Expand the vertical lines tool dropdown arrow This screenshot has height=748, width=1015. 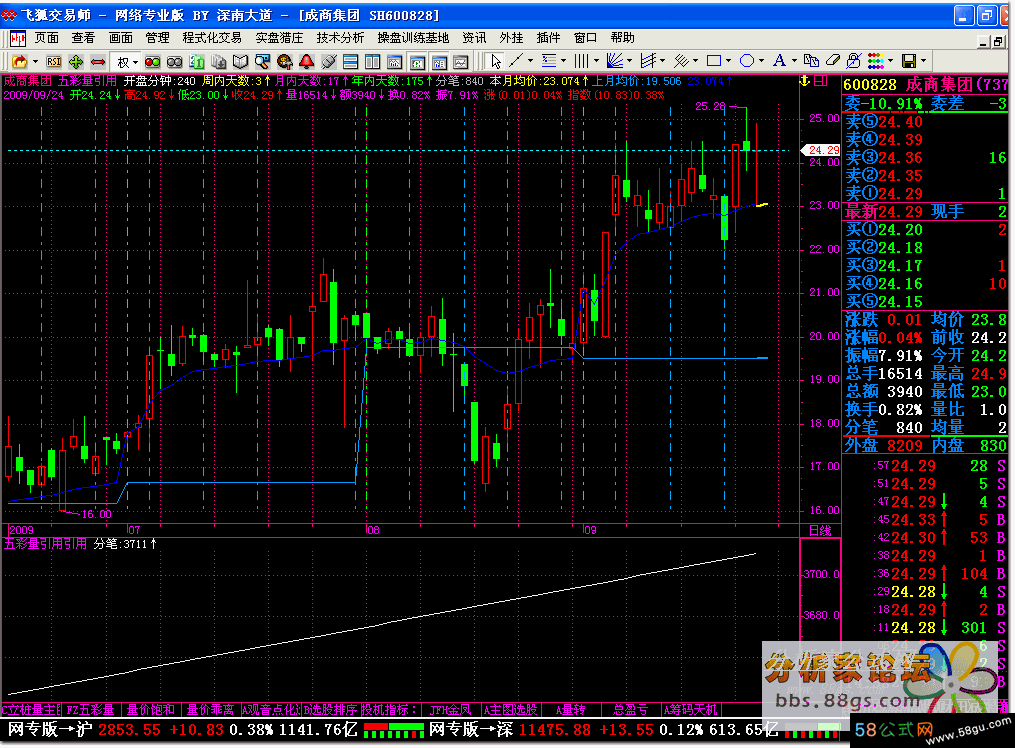596,61
